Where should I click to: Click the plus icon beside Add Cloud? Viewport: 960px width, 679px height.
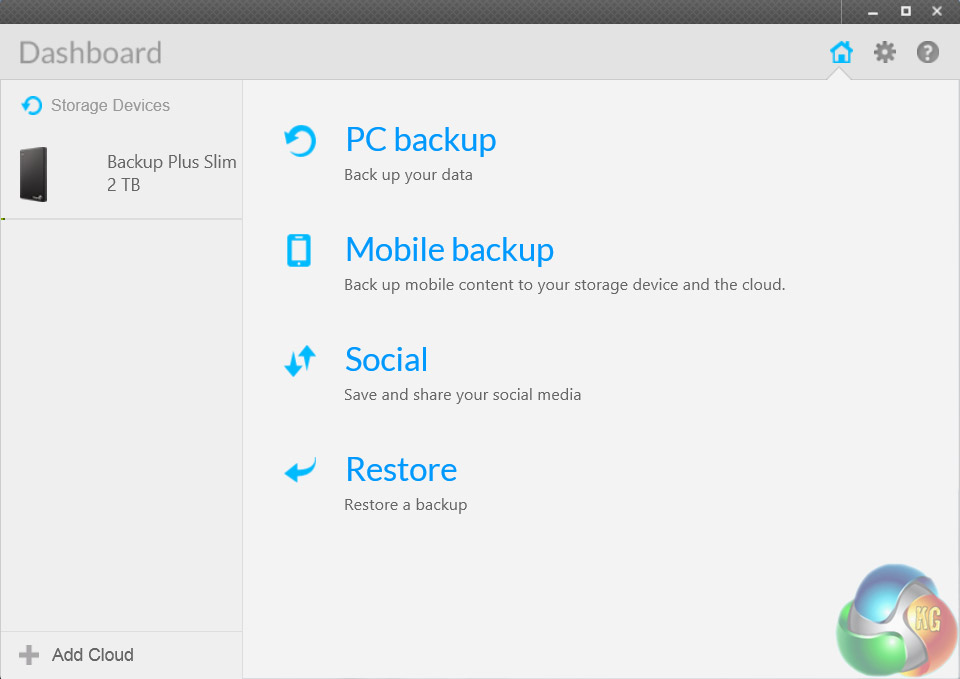coord(29,655)
